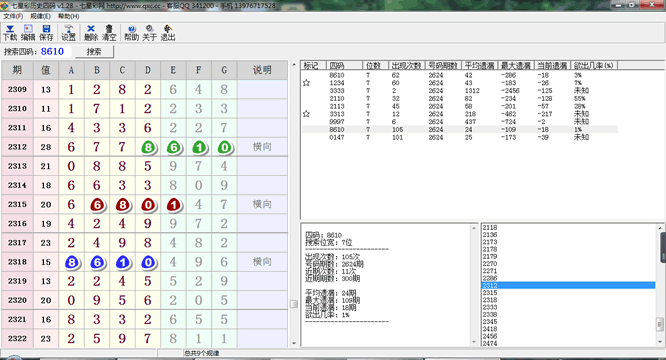
Task: Click the star mark on row 3313
Action: coord(306,114)
